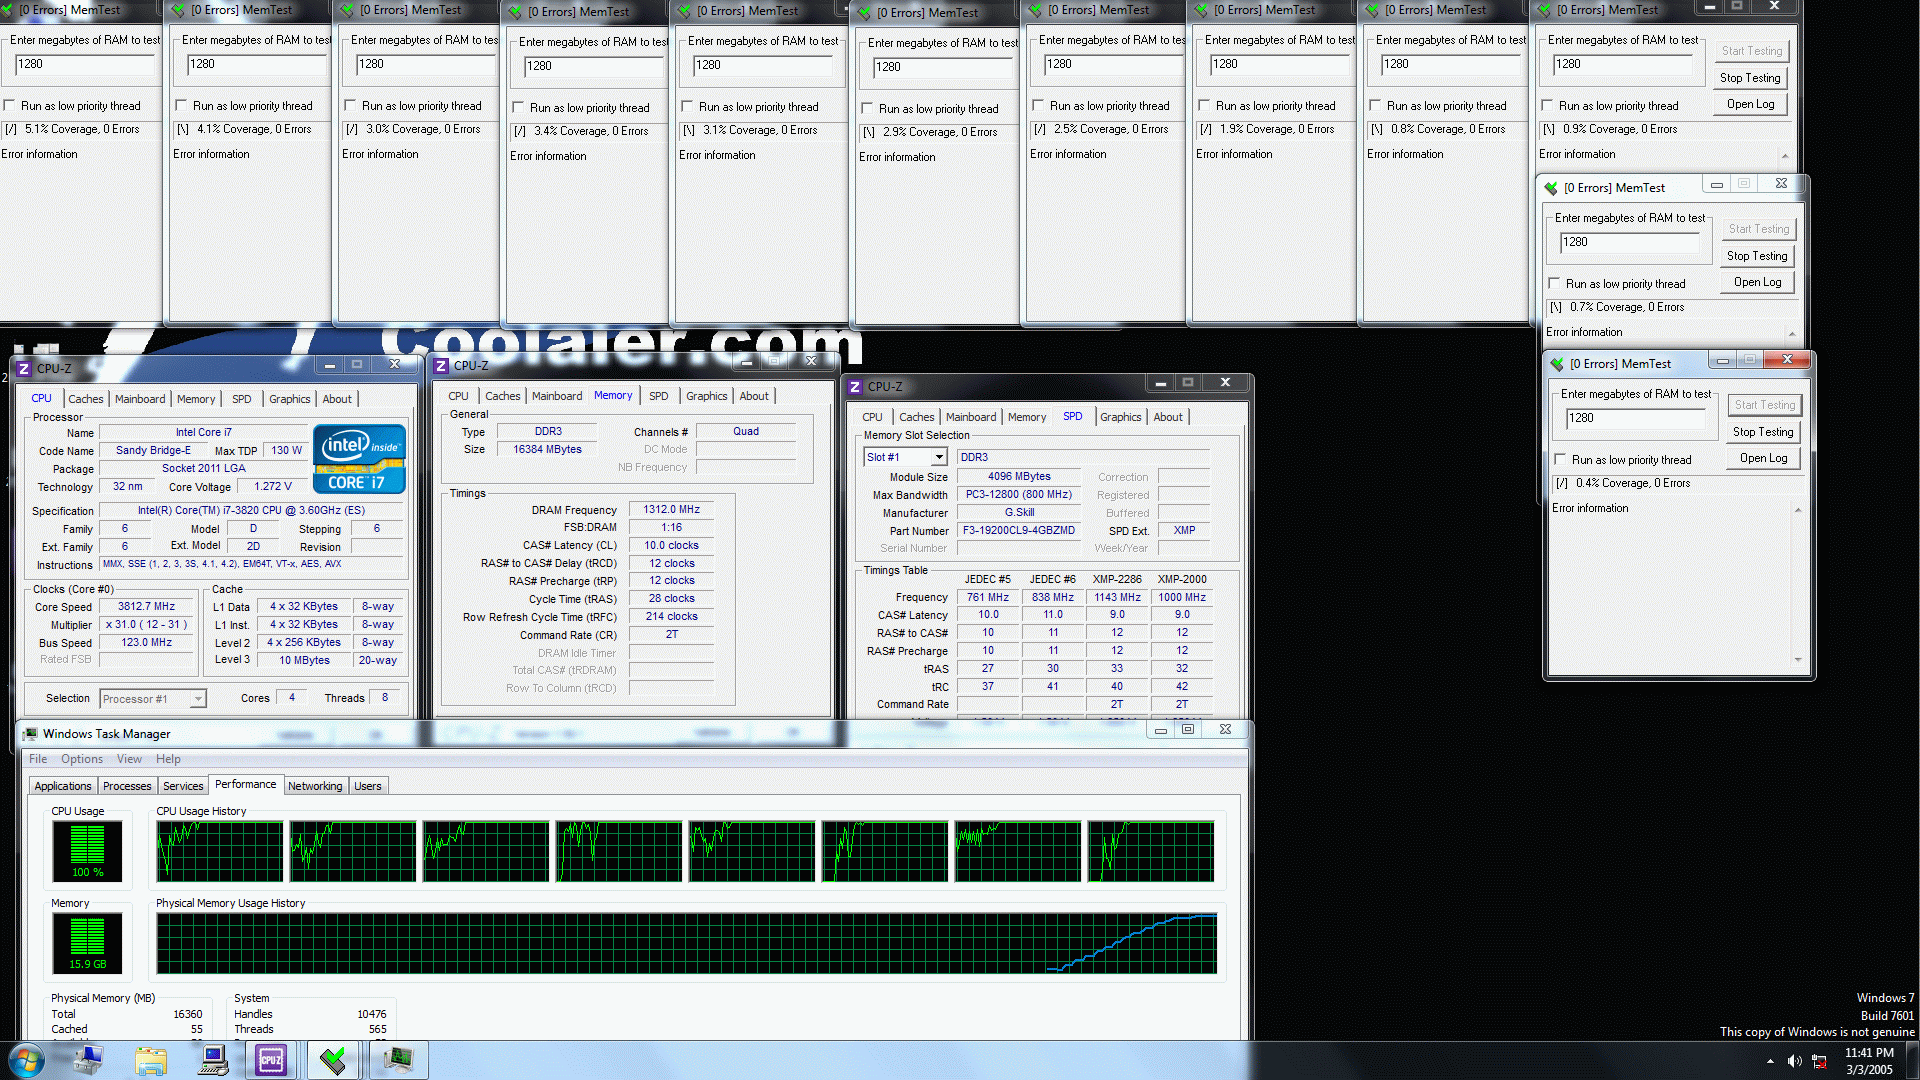
Task: Click the CPU Usage 100% gauge
Action: tap(87, 851)
